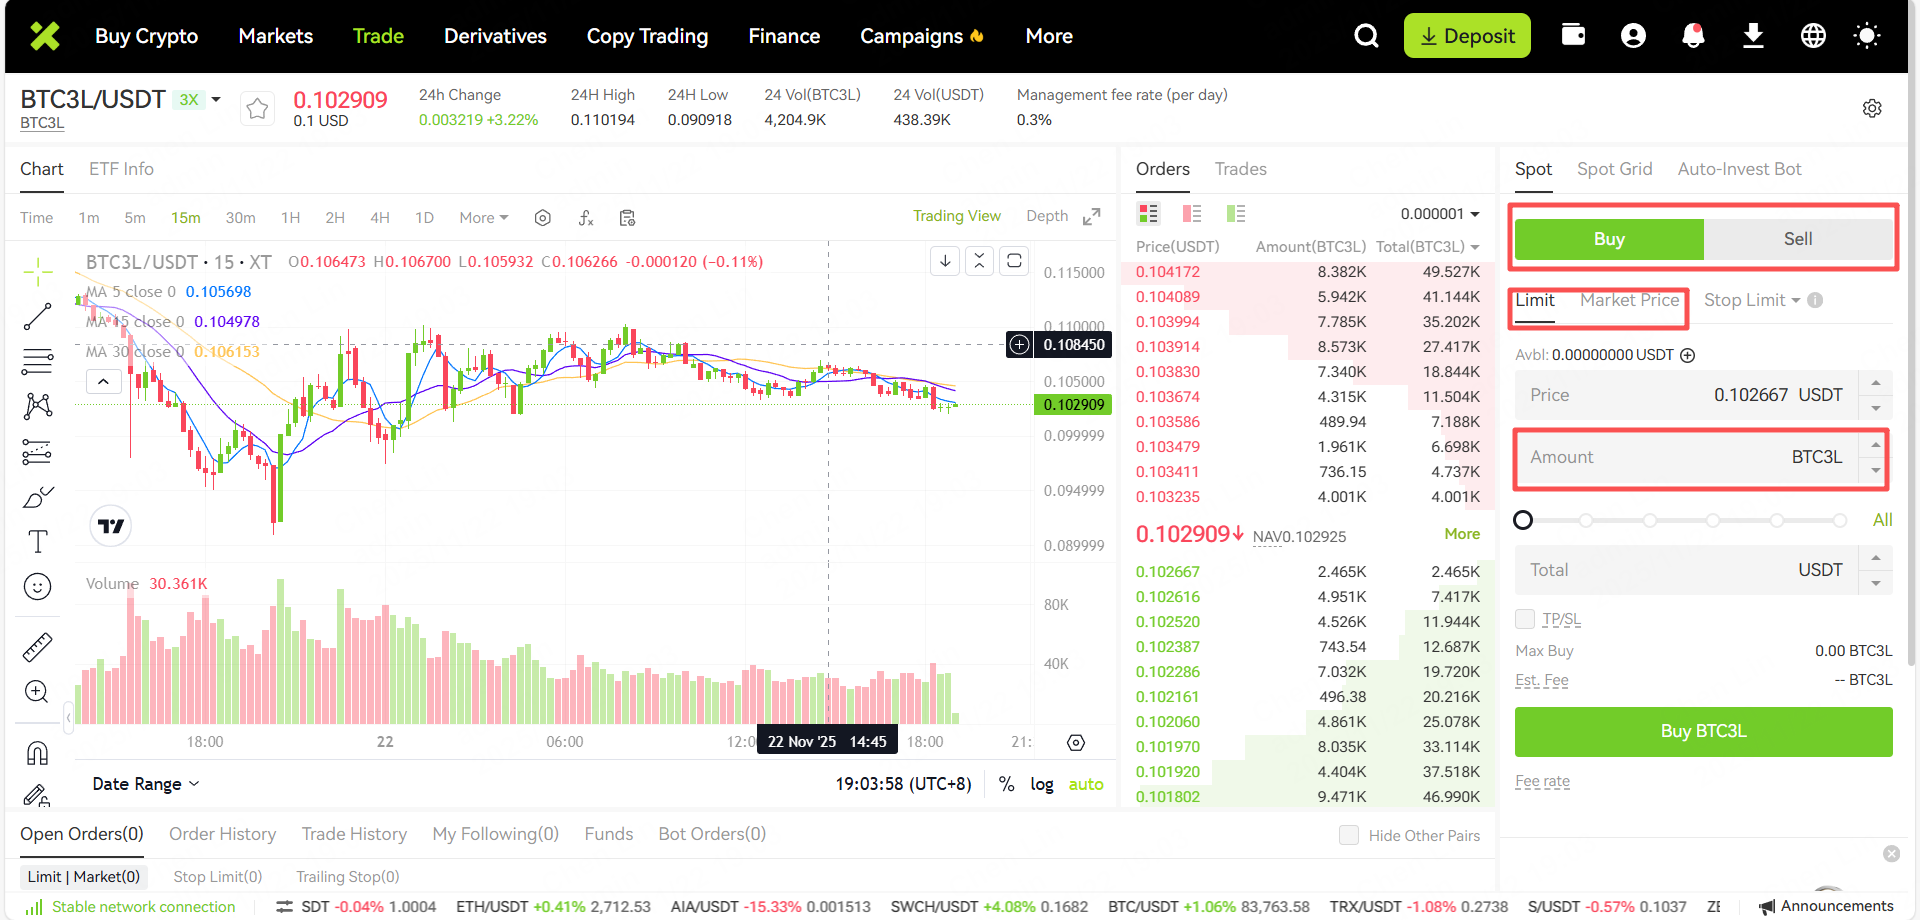Open the wallet icon in header

pyautogui.click(x=1573, y=36)
